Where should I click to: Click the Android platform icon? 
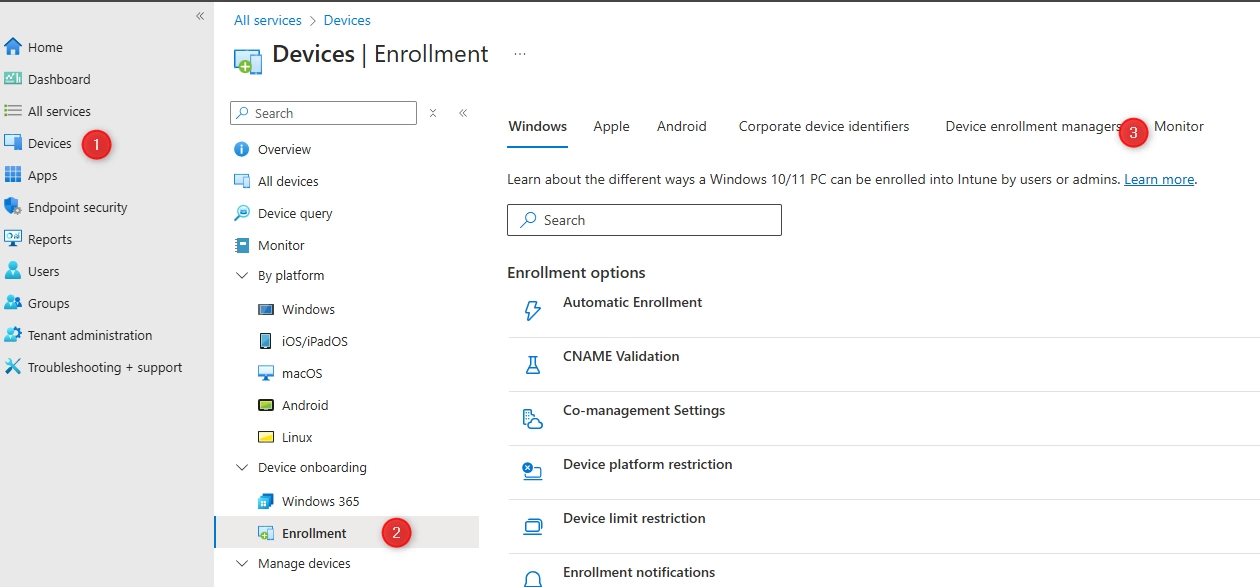pyautogui.click(x=265, y=405)
